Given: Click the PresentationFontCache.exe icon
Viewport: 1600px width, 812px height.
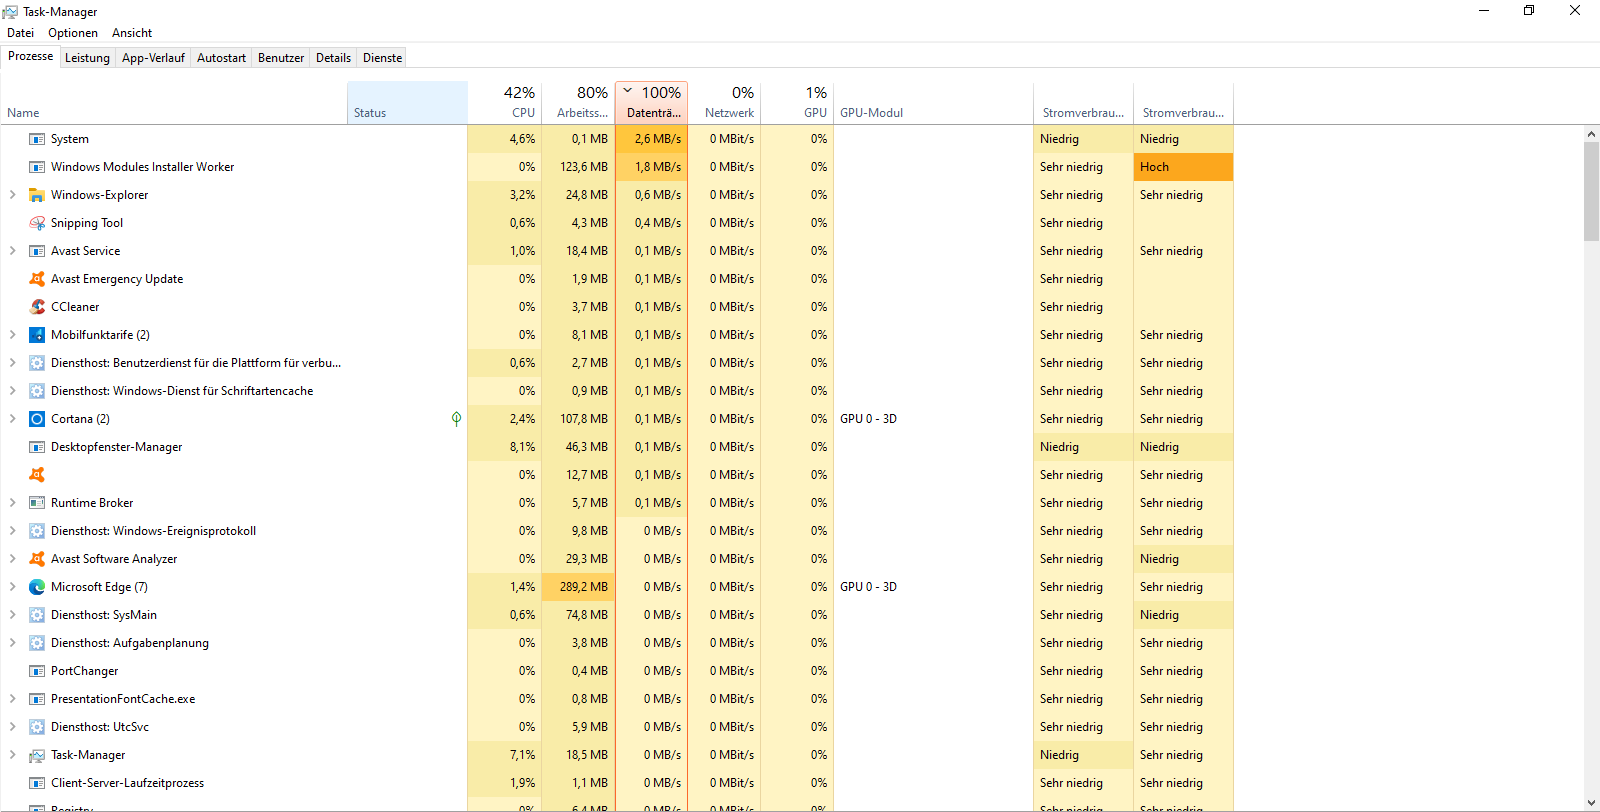Looking at the screenshot, I should (37, 699).
